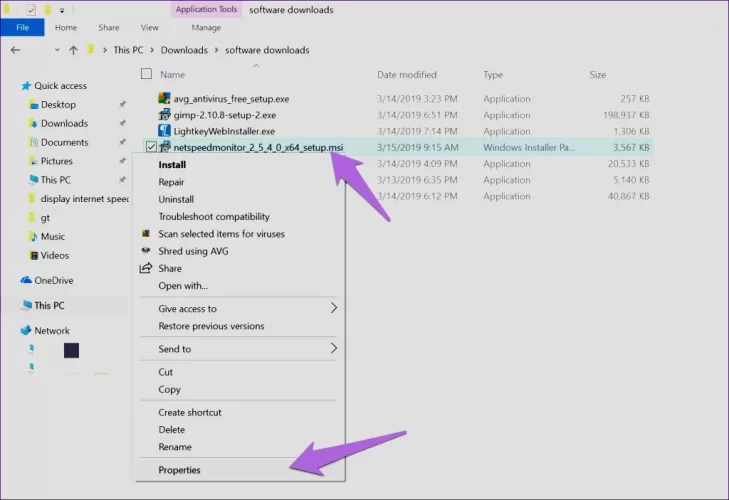Screen dimensions: 729x500
Task: Click the Back navigation arrow
Action: [15, 50]
